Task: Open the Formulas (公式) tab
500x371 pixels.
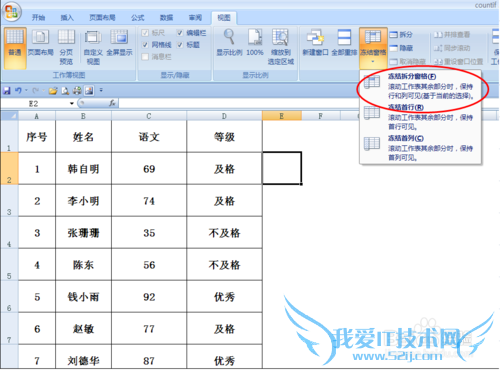Action: click(x=138, y=18)
